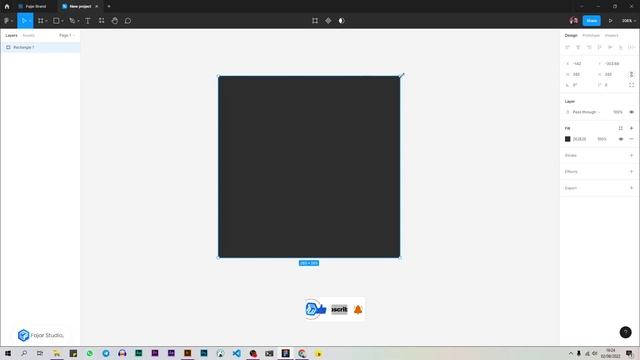Select the dark rectangle on canvas

point(309,167)
